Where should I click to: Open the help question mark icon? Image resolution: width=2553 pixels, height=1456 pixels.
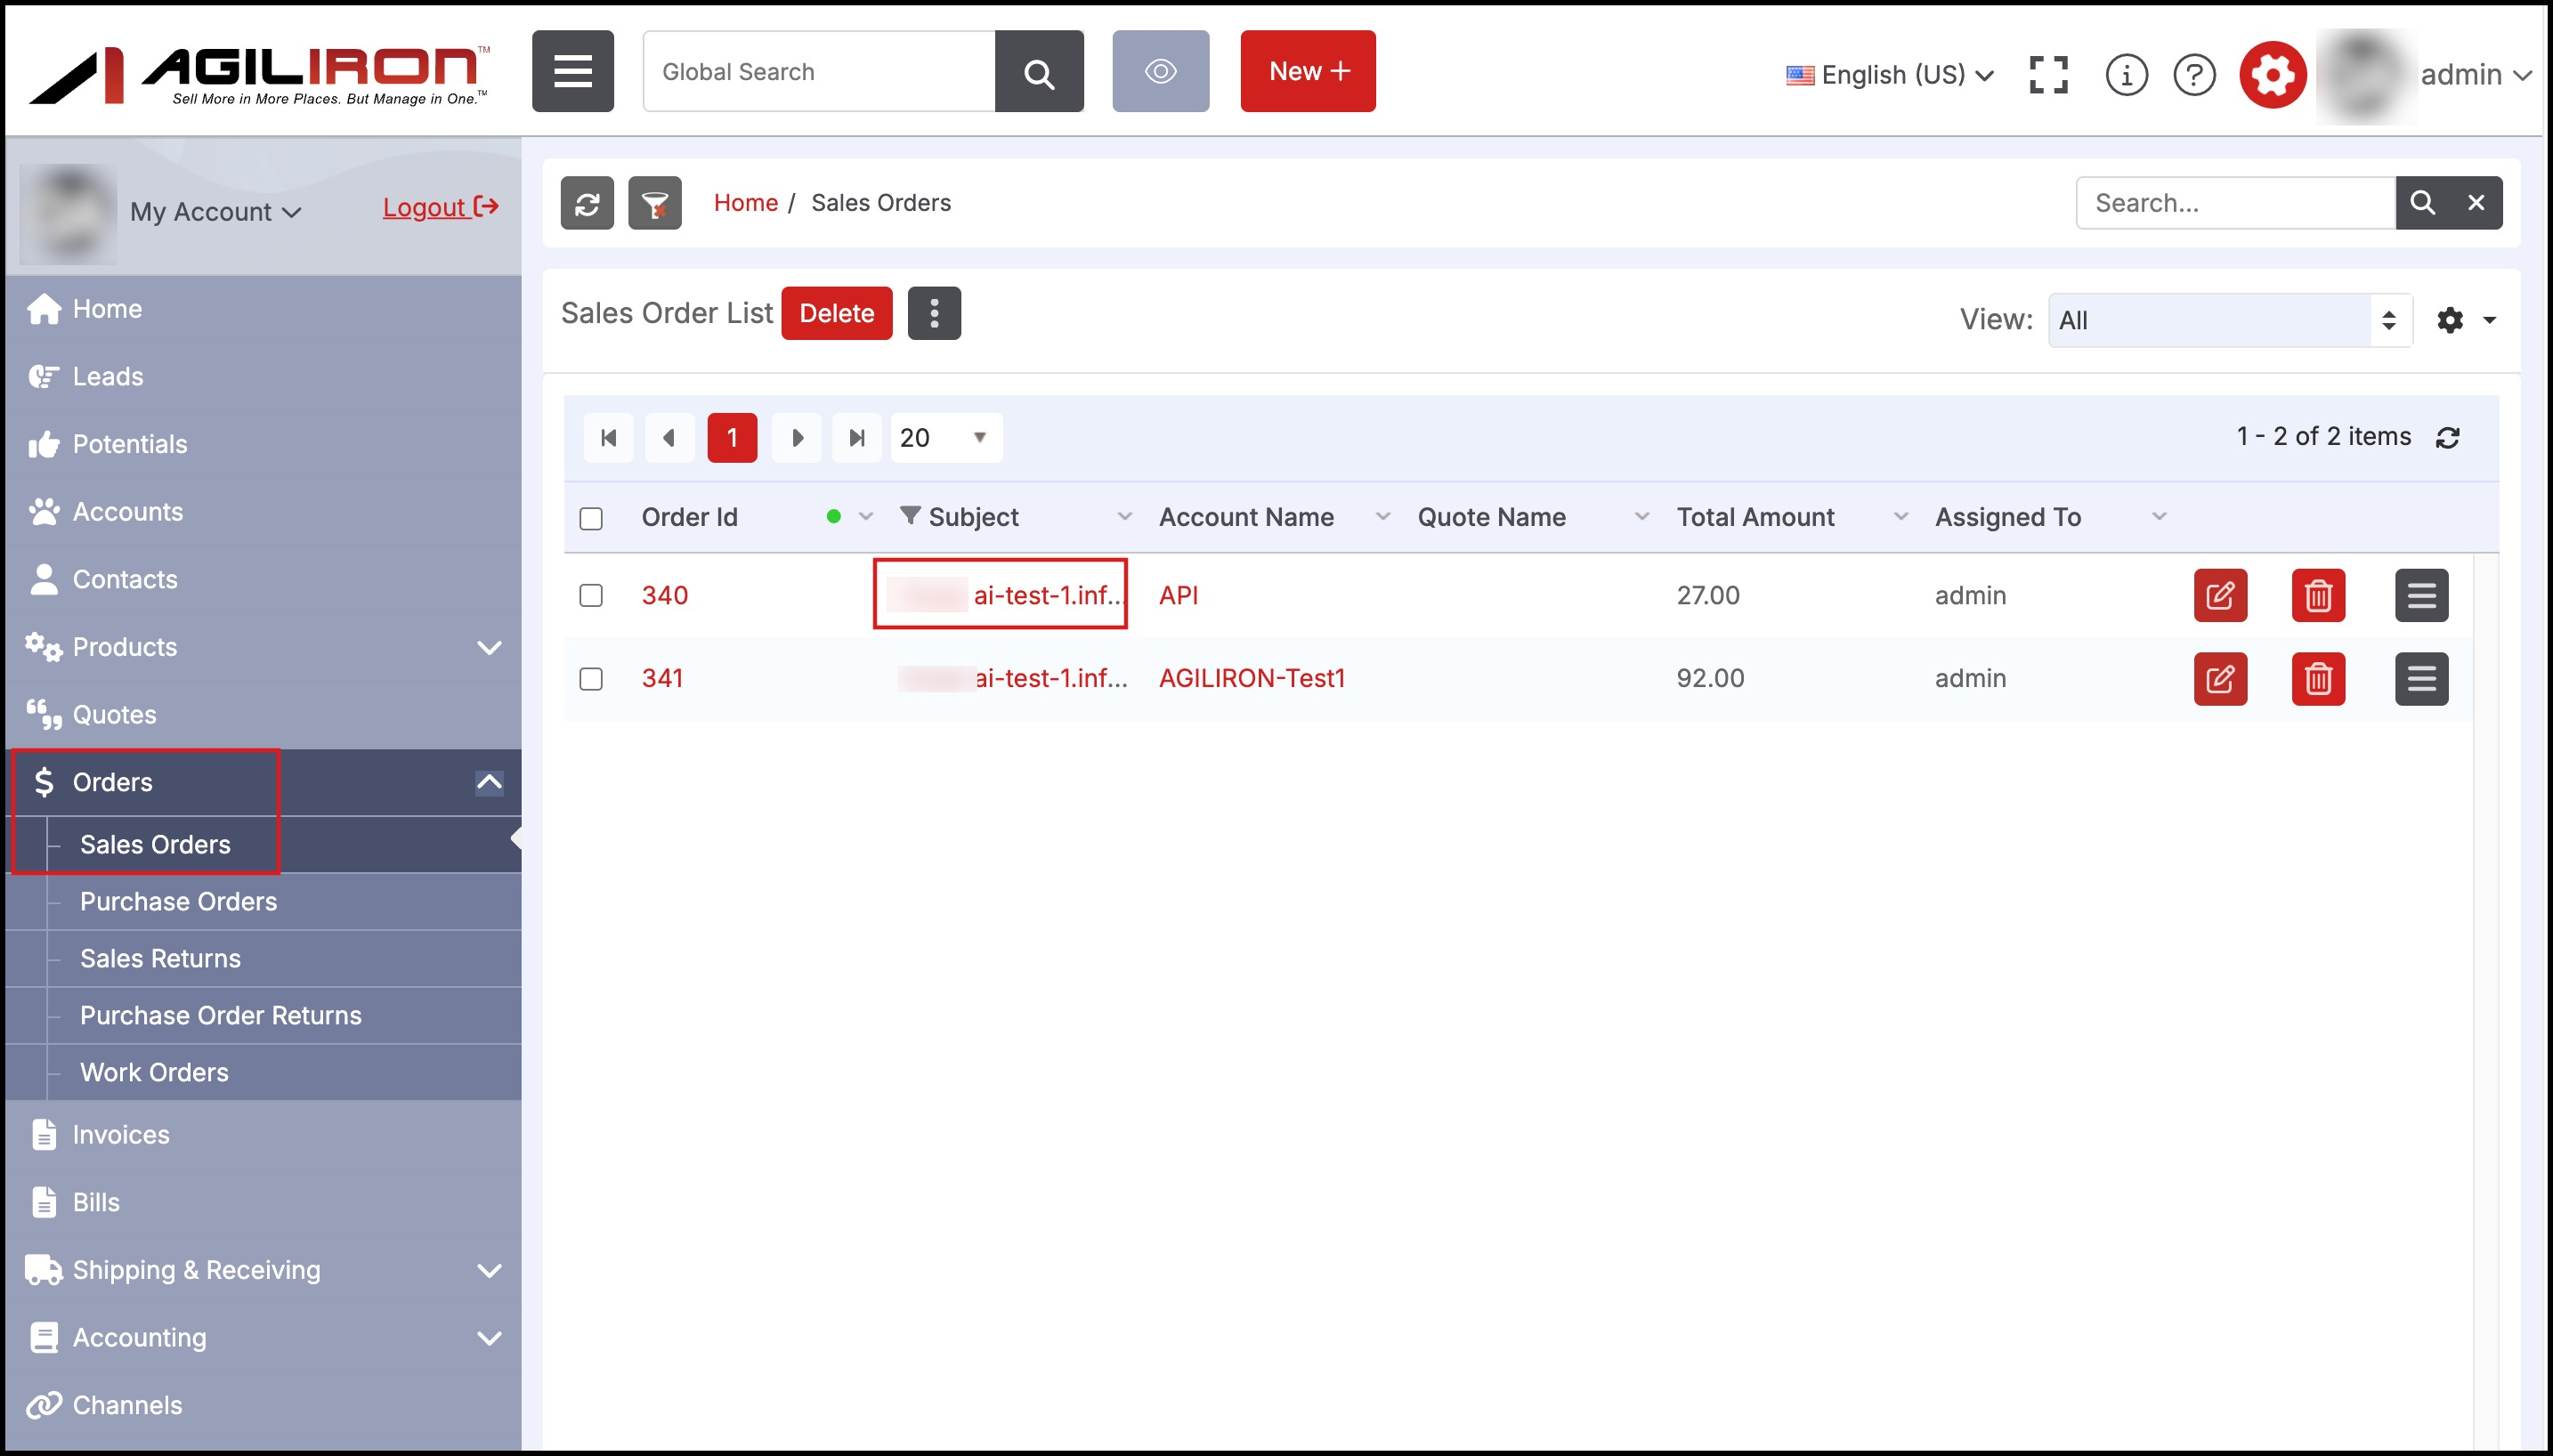[x=2194, y=74]
